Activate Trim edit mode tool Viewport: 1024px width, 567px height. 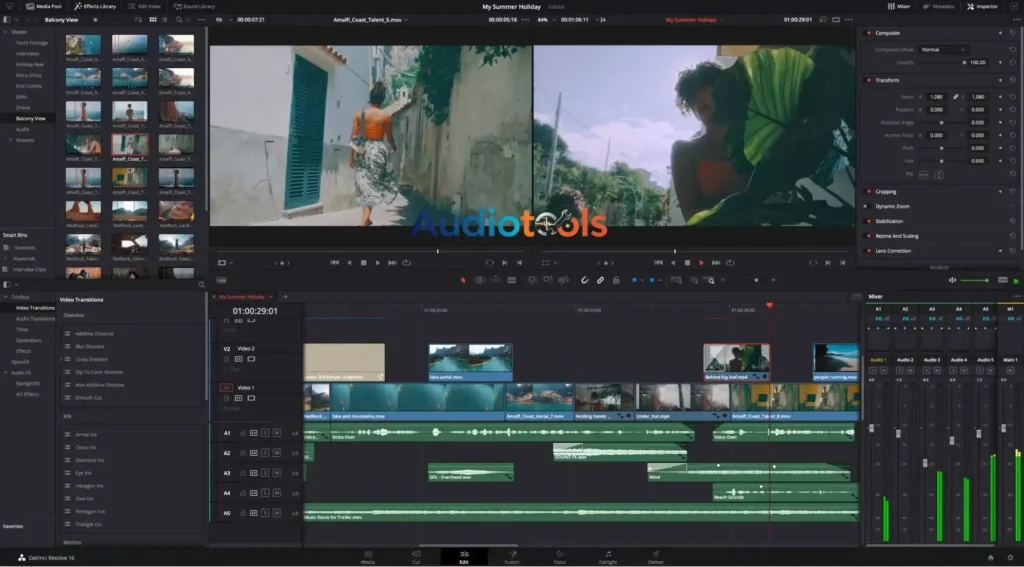point(479,280)
